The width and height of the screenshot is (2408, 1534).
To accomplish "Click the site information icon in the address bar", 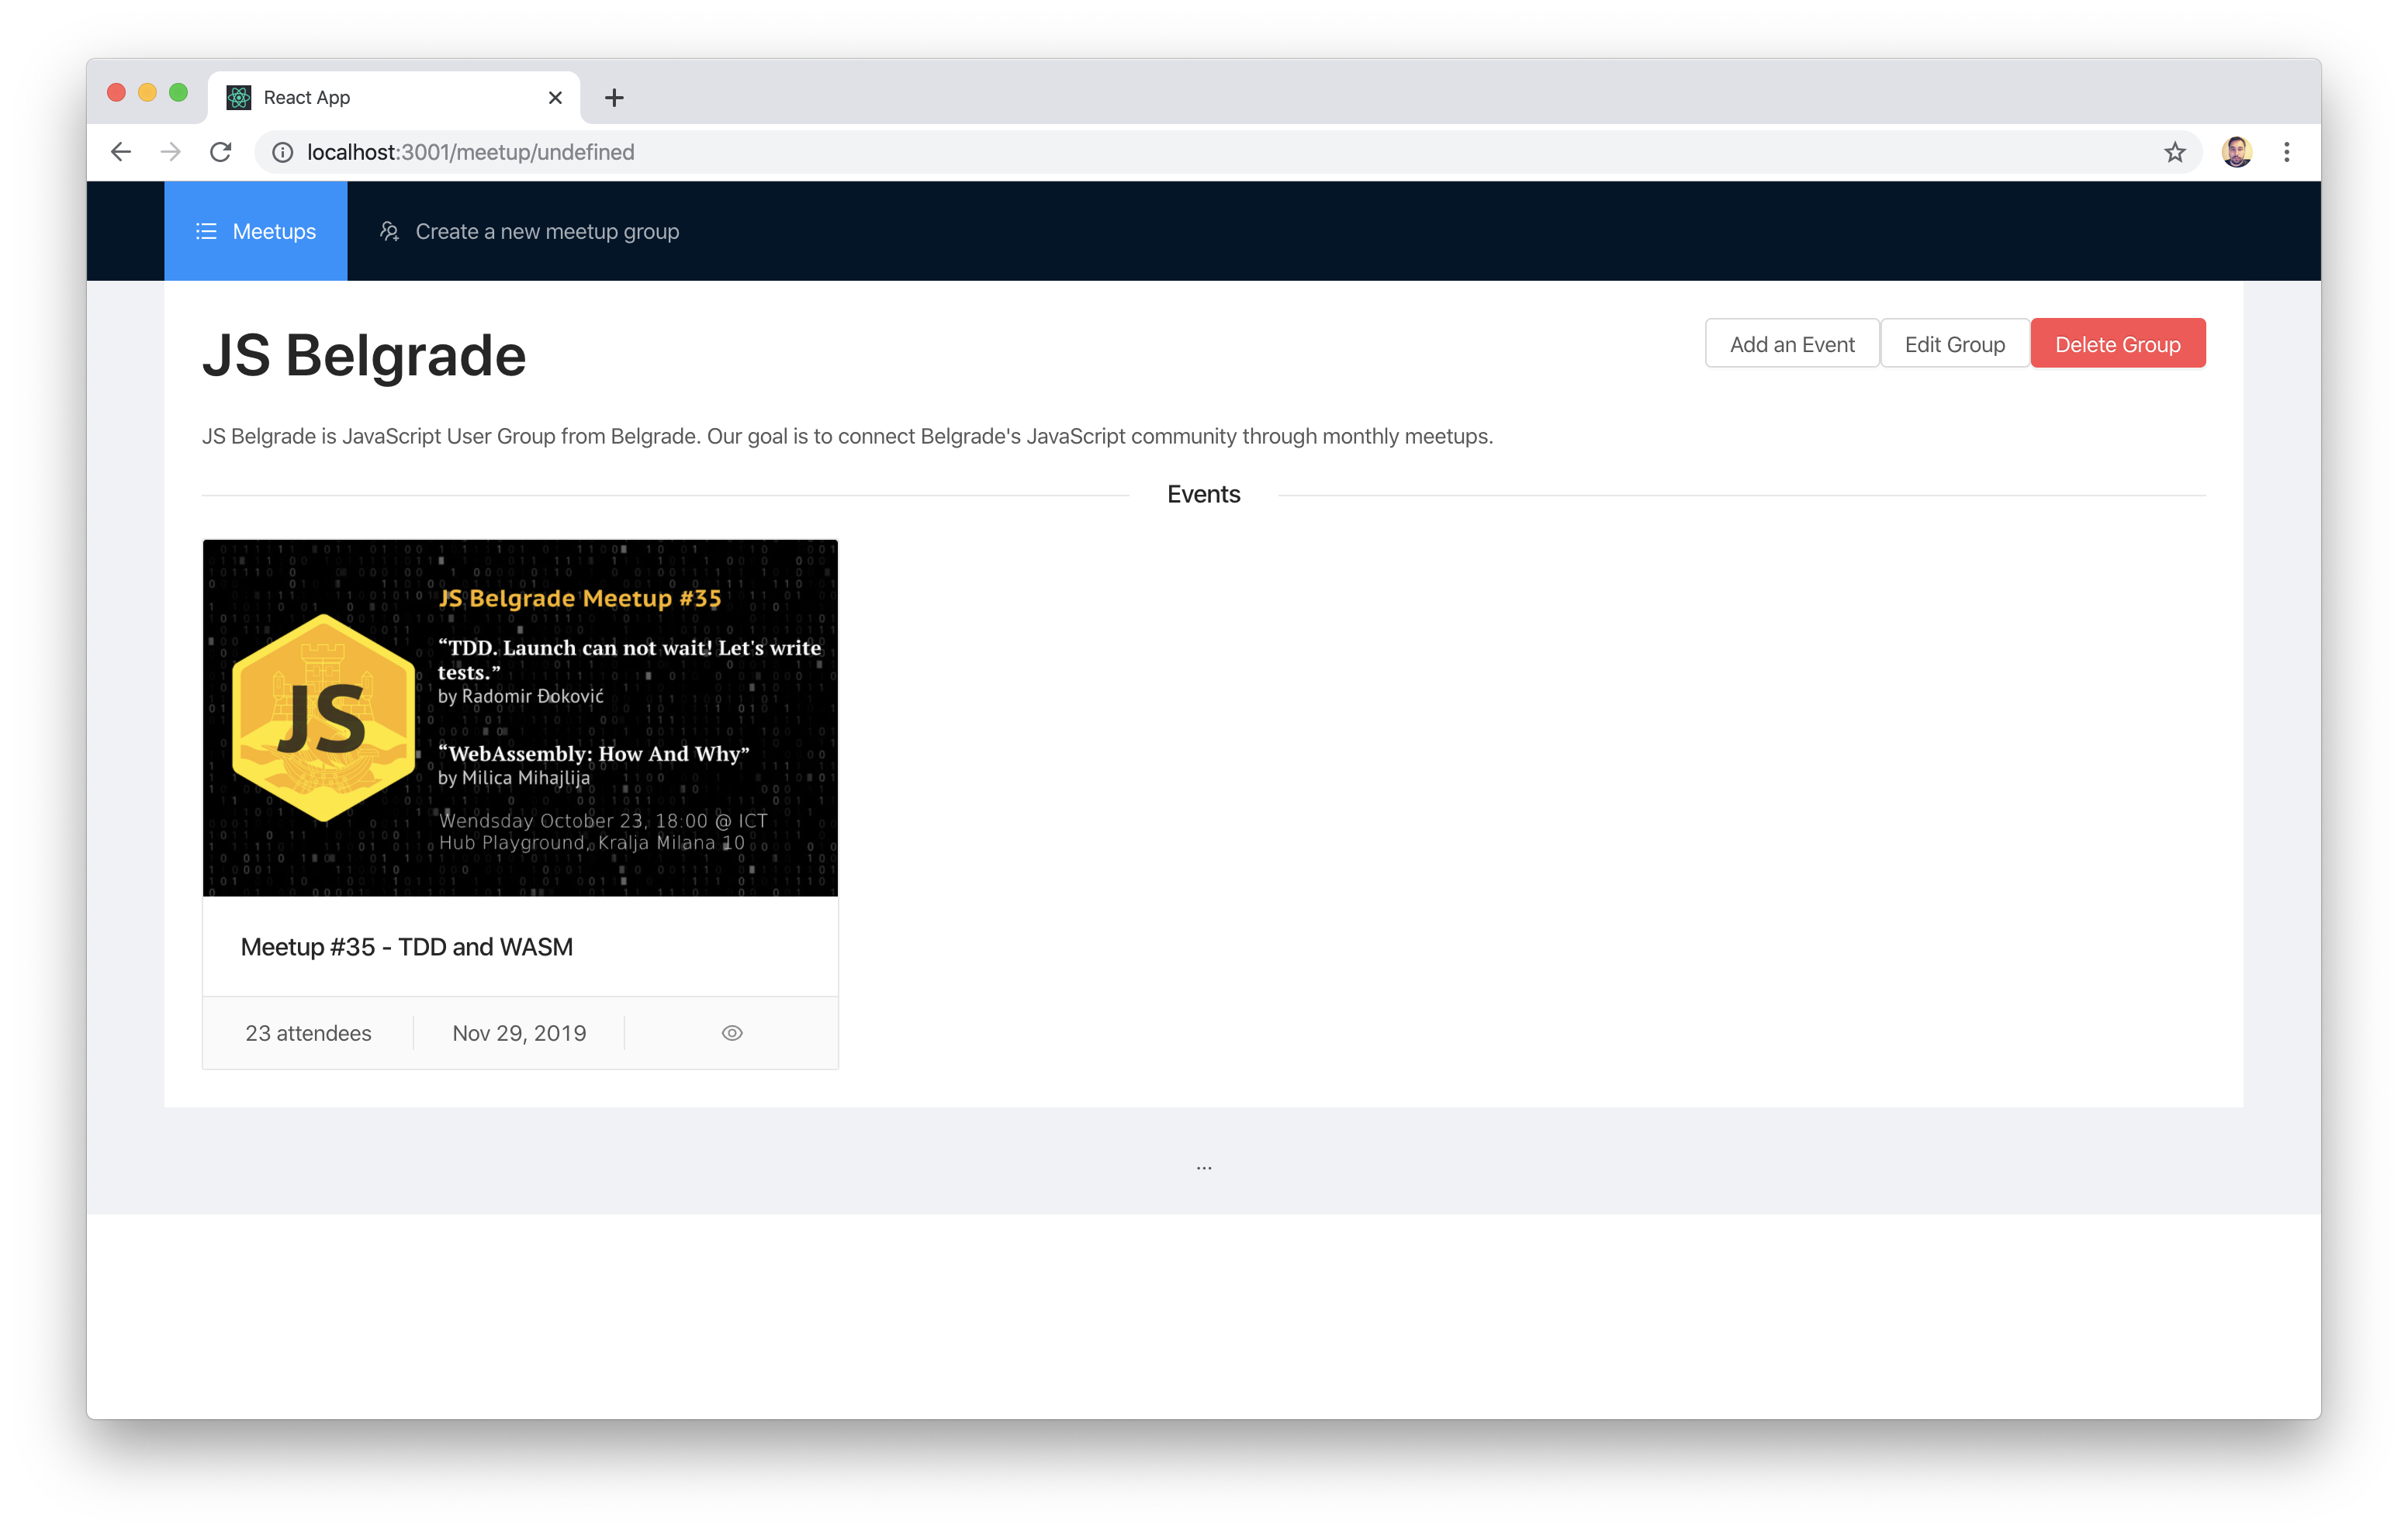I will click(283, 152).
